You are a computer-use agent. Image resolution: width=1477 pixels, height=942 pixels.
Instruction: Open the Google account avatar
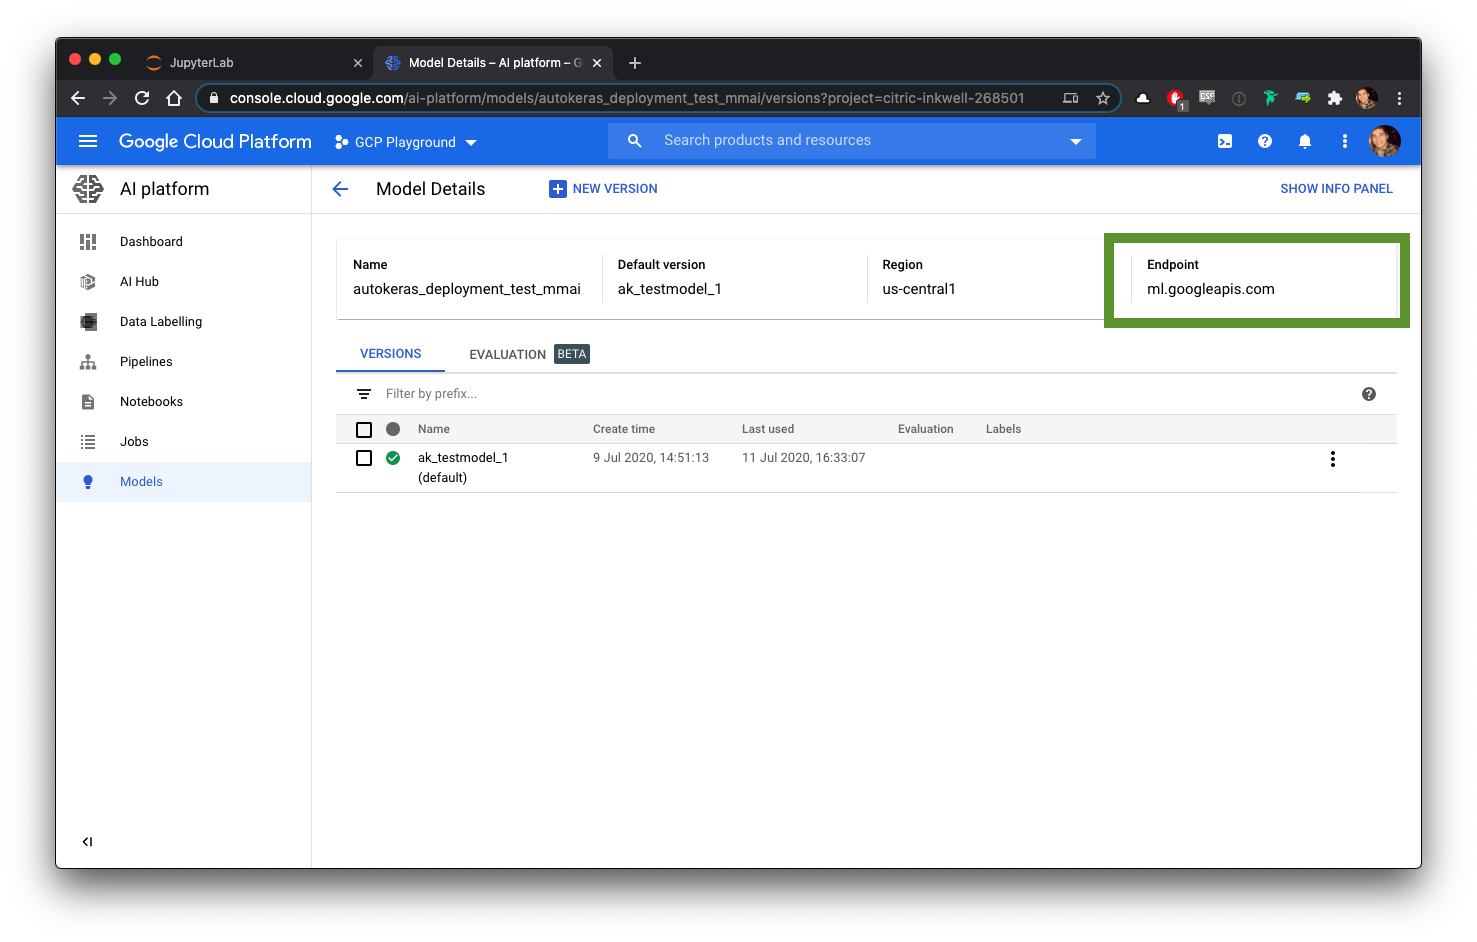point(1385,141)
